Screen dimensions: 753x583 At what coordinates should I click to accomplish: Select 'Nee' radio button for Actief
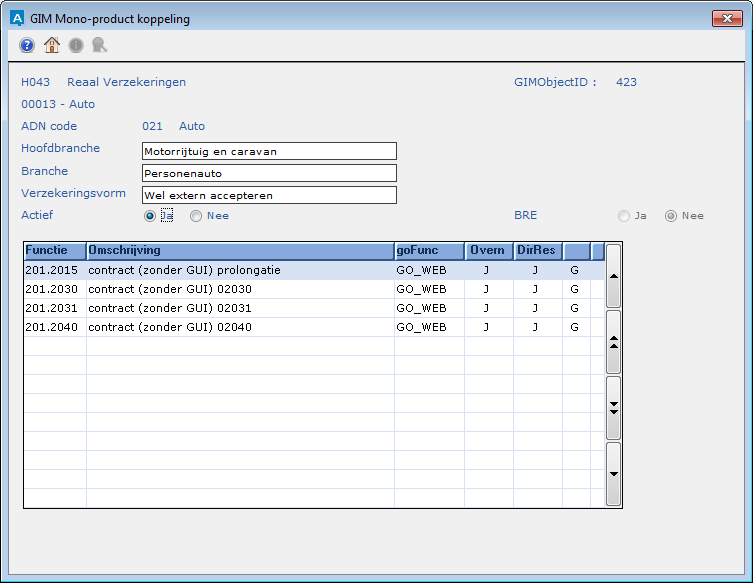pos(196,215)
